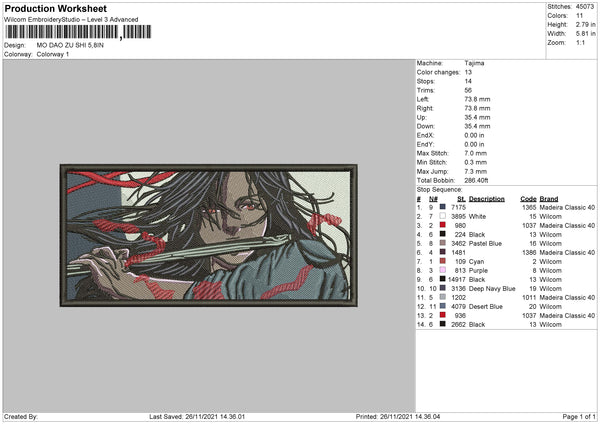The width and height of the screenshot is (600, 424).
Task: Click the Trims value '56'
Action: (x=468, y=90)
